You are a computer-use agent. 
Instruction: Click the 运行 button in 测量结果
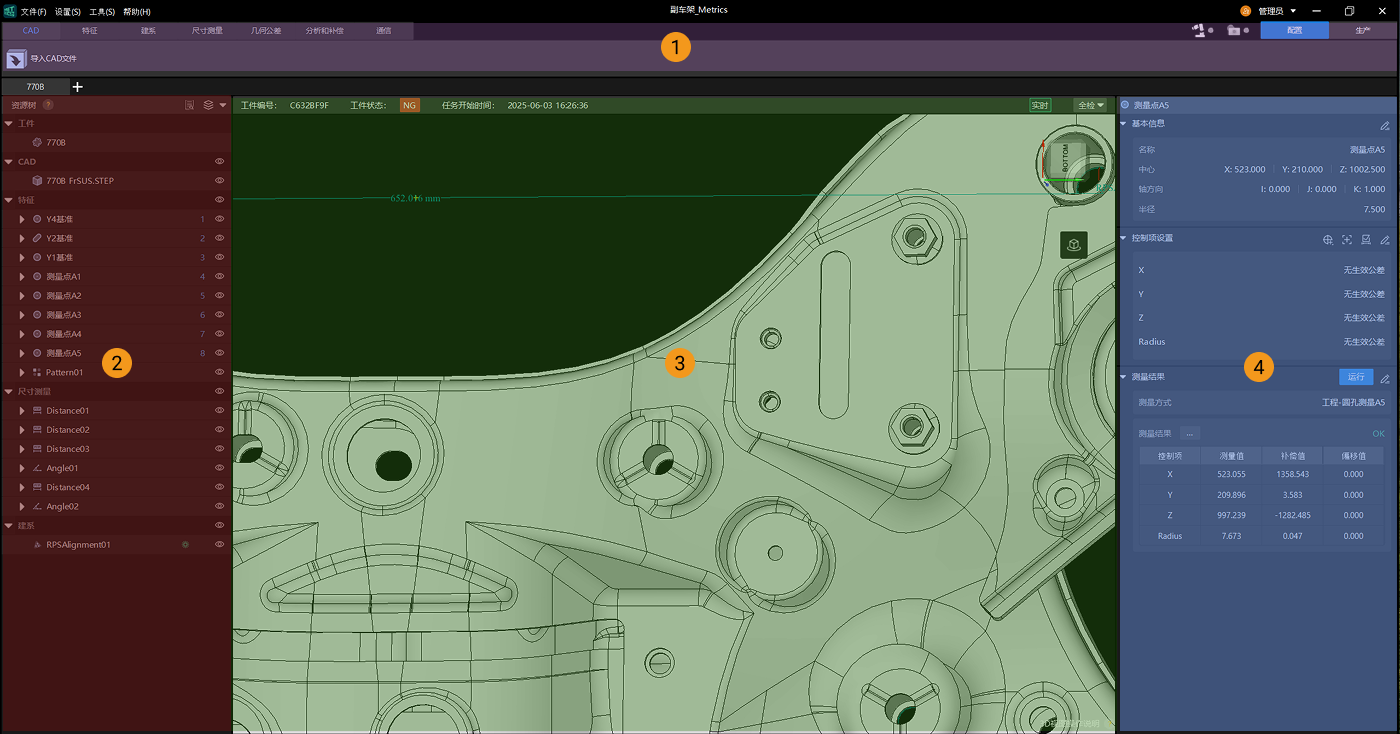[x=1355, y=377]
